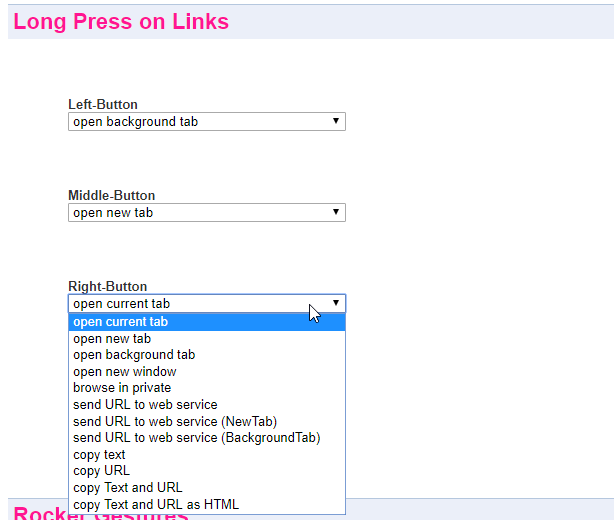The width and height of the screenshot is (614, 520).
Task: Pick plain 'send URL to web service'
Action: (207, 404)
